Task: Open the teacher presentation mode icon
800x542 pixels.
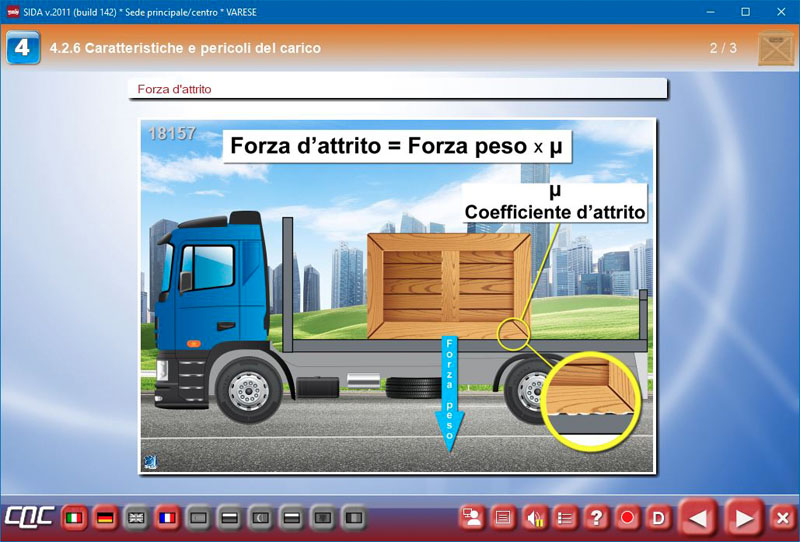Action: [472, 518]
